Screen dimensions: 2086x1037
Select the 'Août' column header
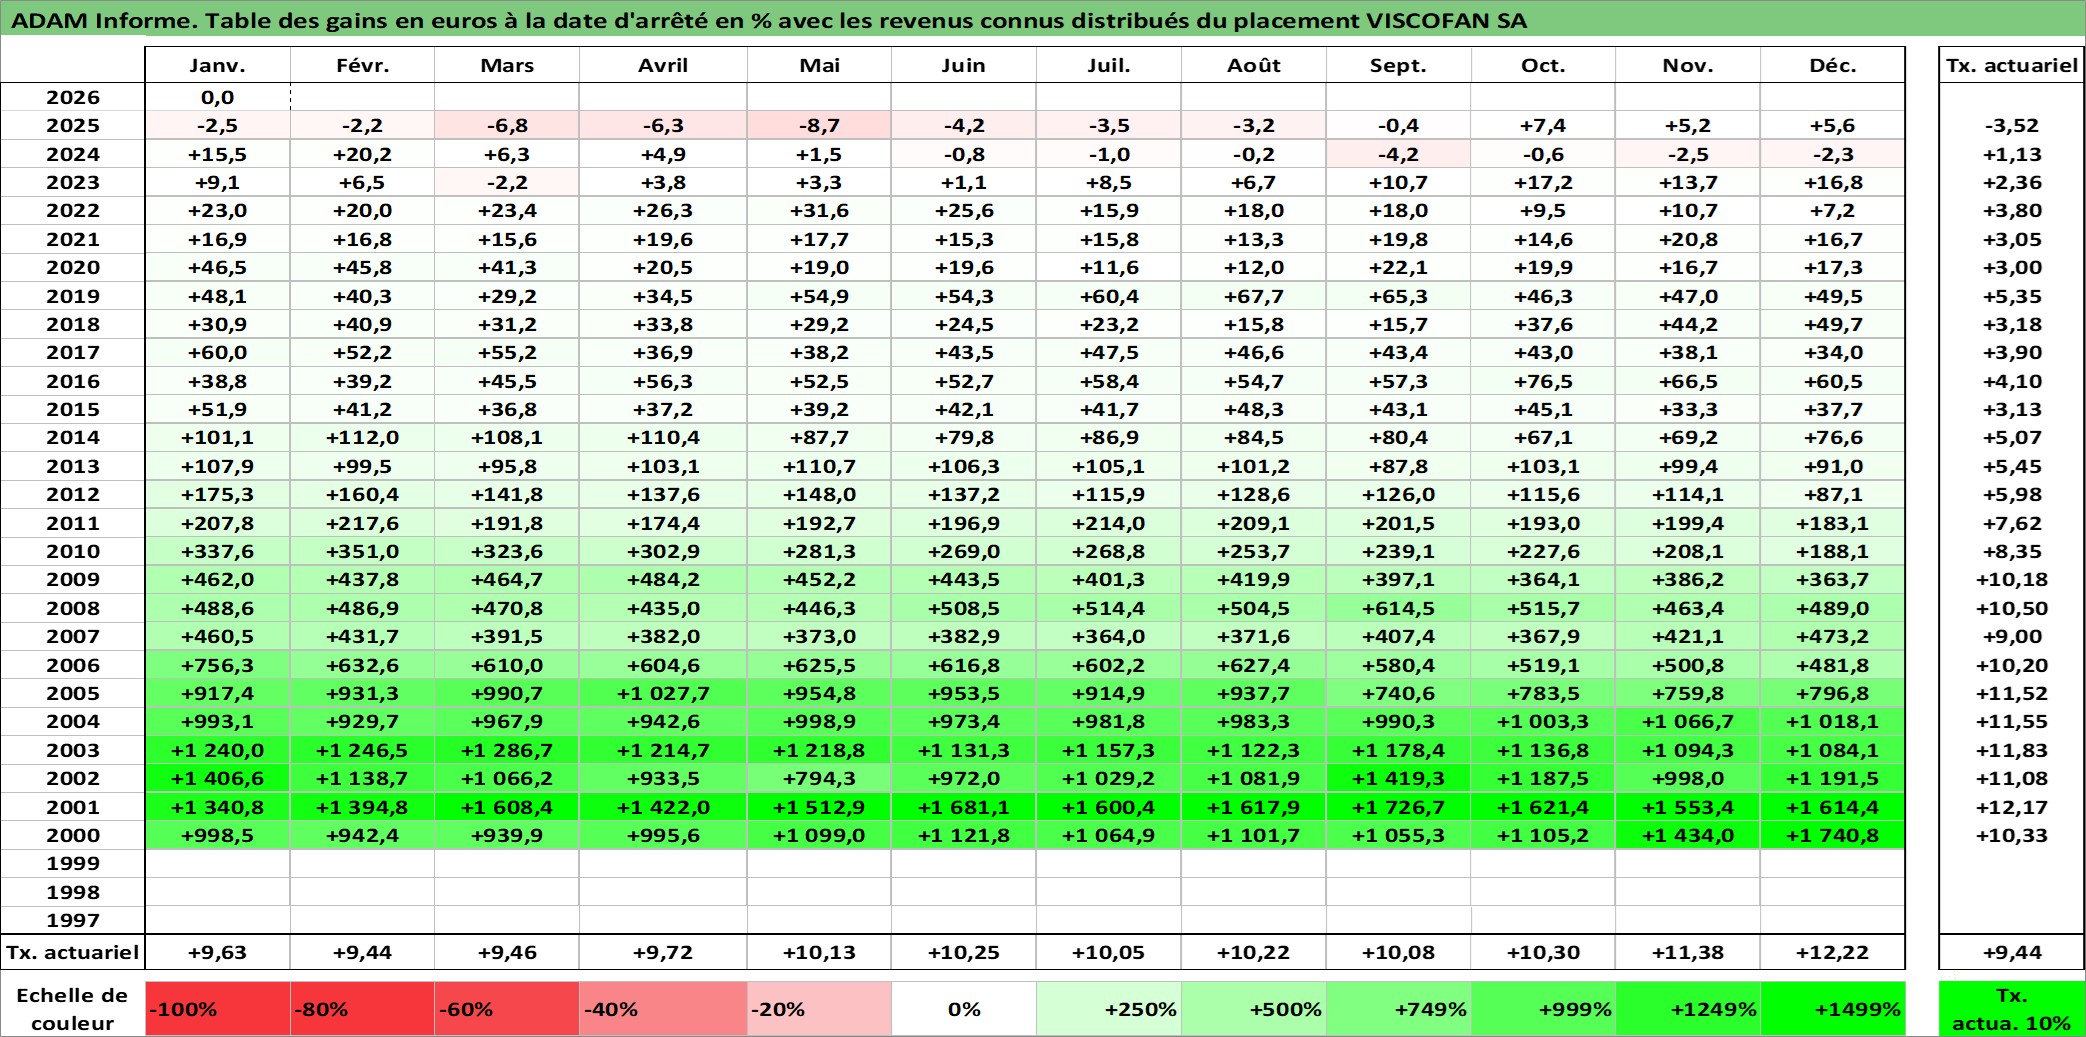coord(1254,65)
